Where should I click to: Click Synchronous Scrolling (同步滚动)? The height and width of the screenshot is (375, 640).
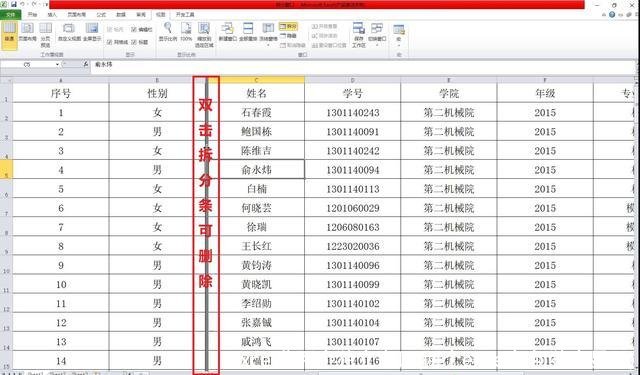coord(325,36)
